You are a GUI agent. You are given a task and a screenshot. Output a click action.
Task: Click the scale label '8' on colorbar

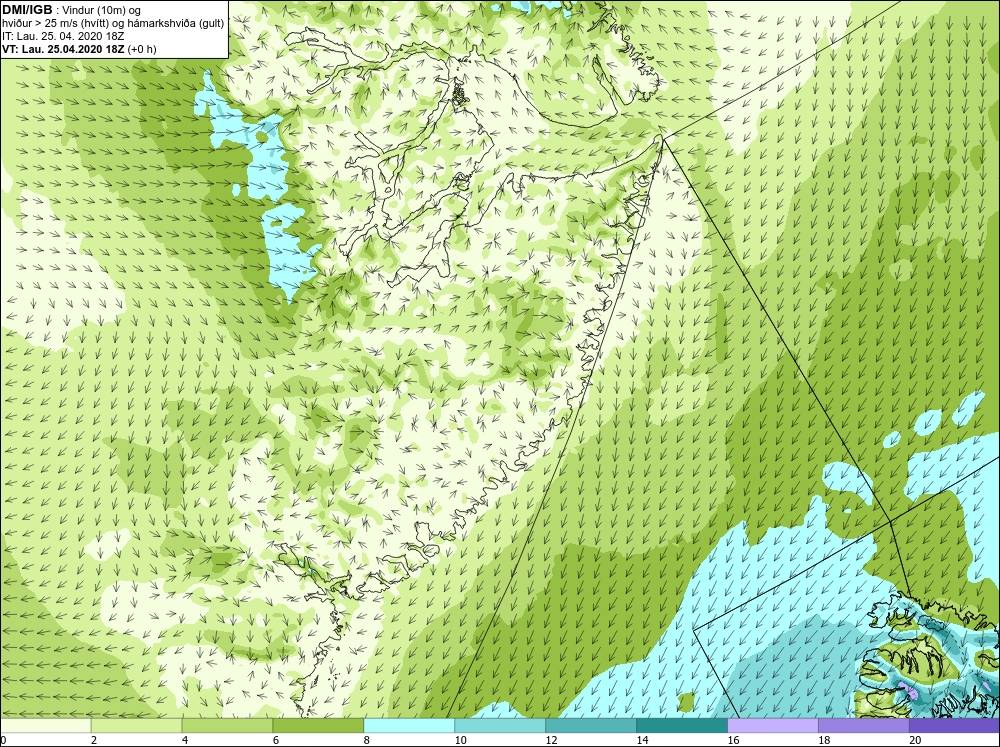point(367,740)
